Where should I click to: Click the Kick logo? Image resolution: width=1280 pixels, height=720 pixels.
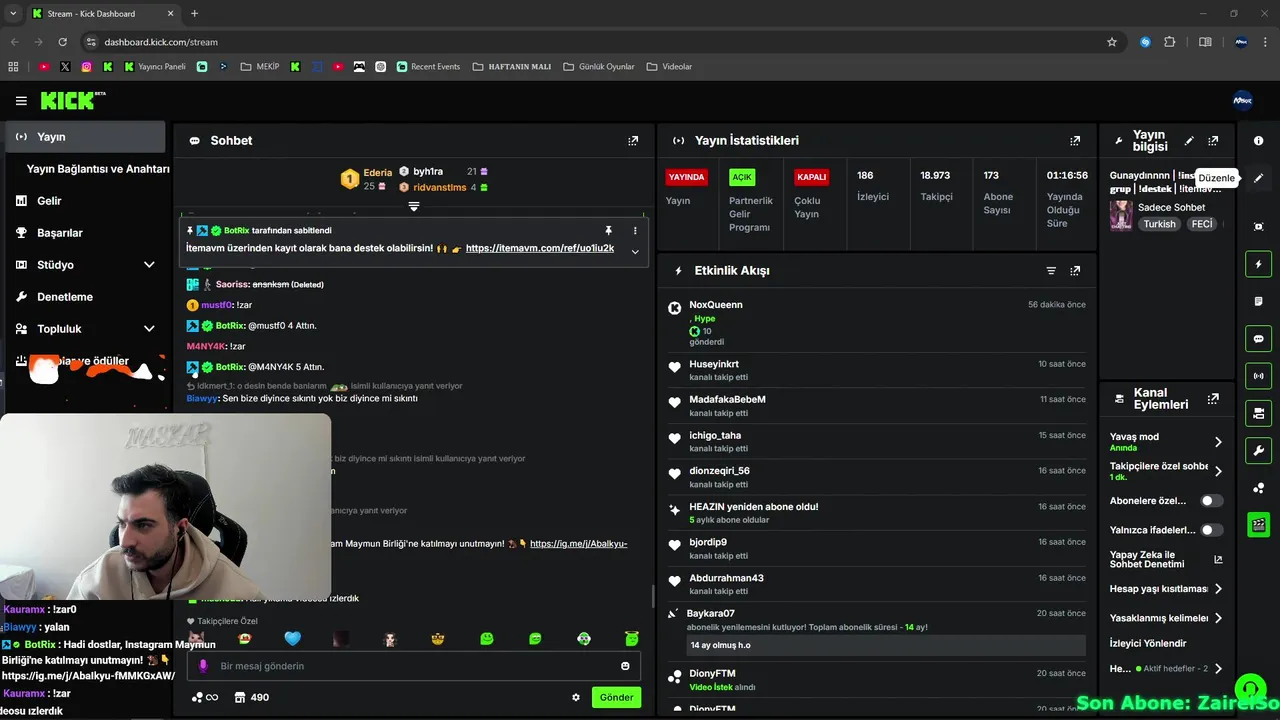[x=72, y=100]
